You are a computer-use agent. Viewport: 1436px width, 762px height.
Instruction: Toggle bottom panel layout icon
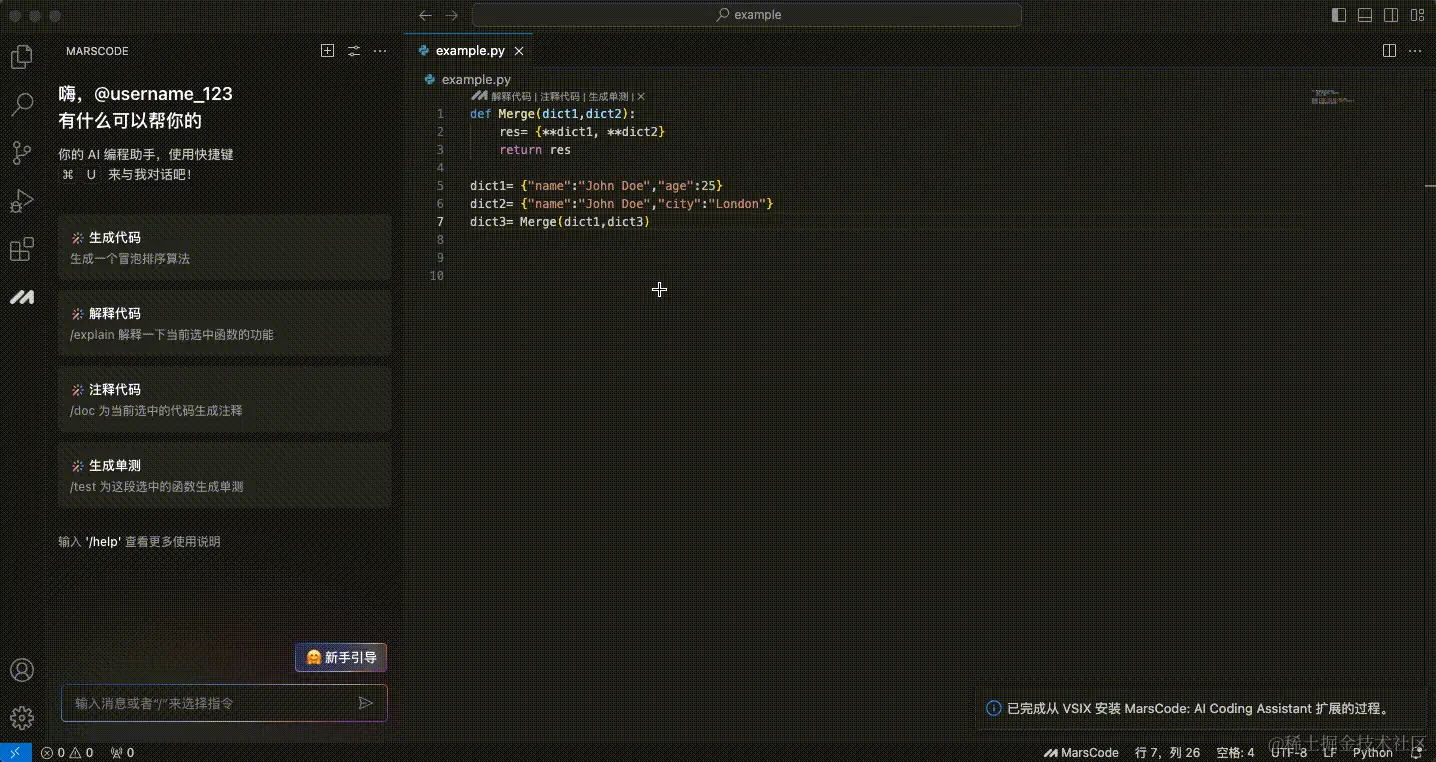(1365, 15)
